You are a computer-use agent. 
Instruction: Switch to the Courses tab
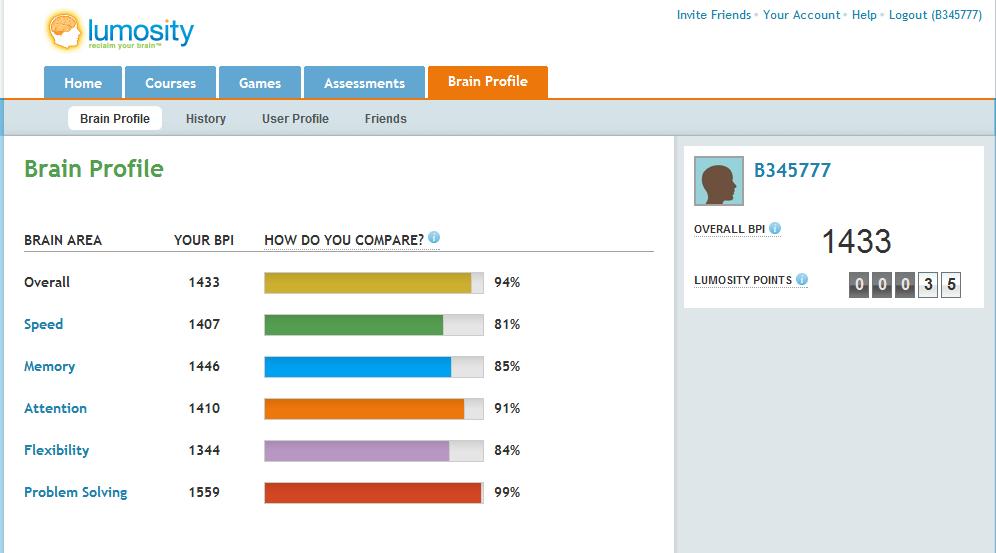pos(170,83)
